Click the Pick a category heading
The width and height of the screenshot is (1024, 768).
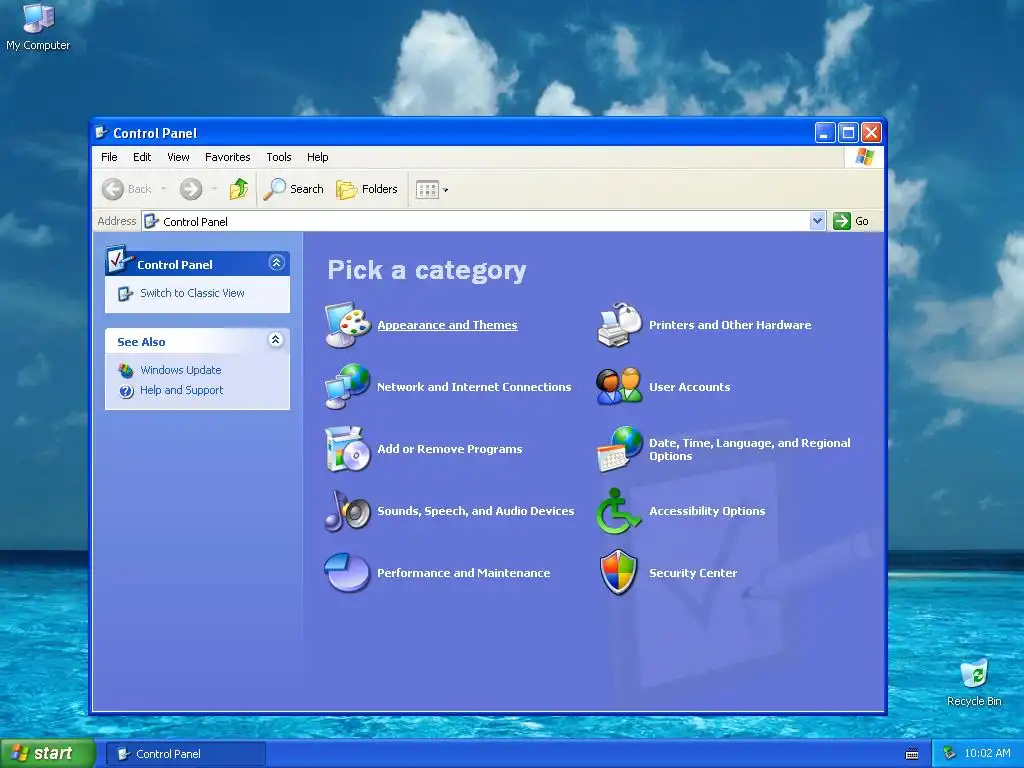(x=426, y=270)
